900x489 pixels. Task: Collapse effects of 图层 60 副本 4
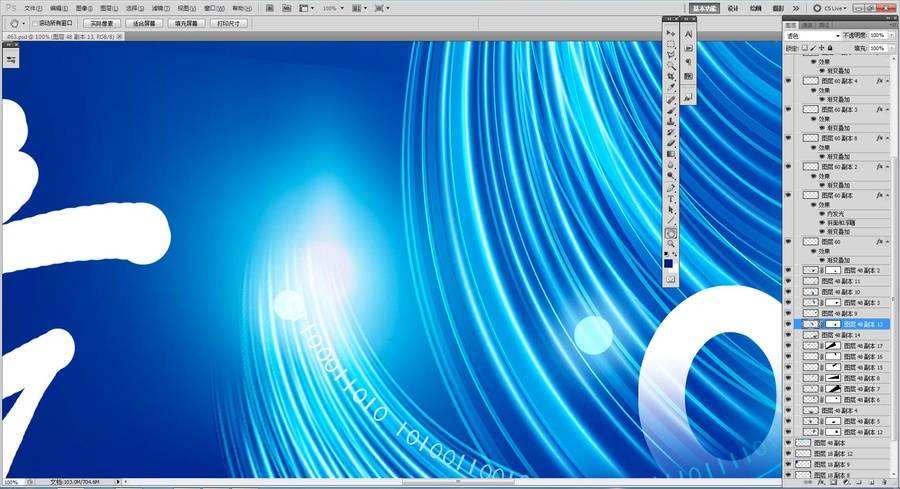(x=888, y=81)
